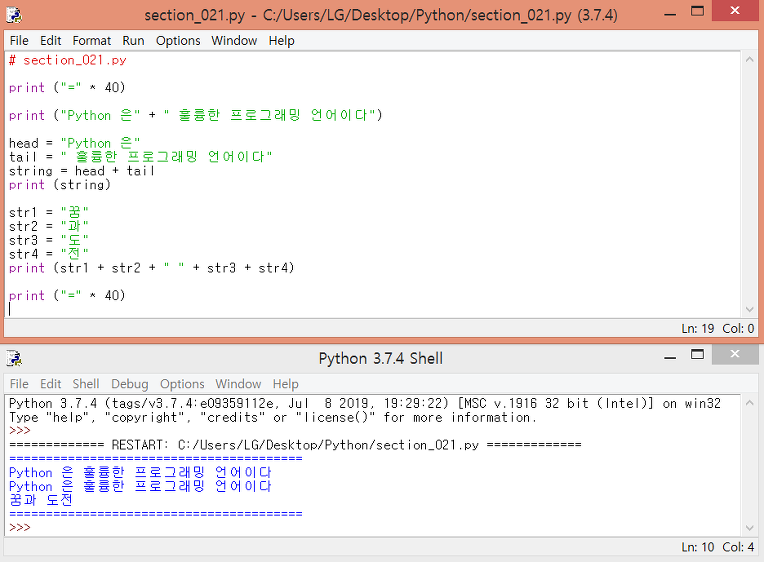The height and width of the screenshot is (562, 764).
Task: Click the Python icon in the editor title bar
Action: coord(14,15)
